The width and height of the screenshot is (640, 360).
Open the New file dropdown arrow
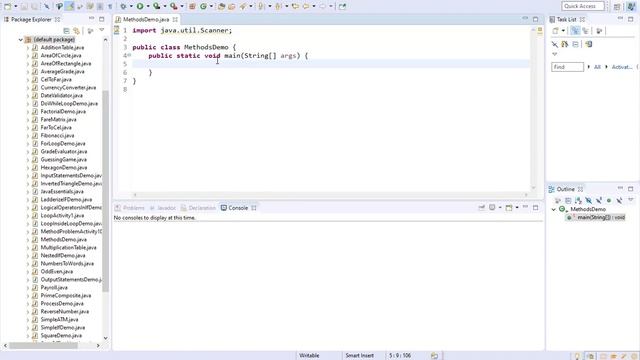pyautogui.click(x=16, y=6)
